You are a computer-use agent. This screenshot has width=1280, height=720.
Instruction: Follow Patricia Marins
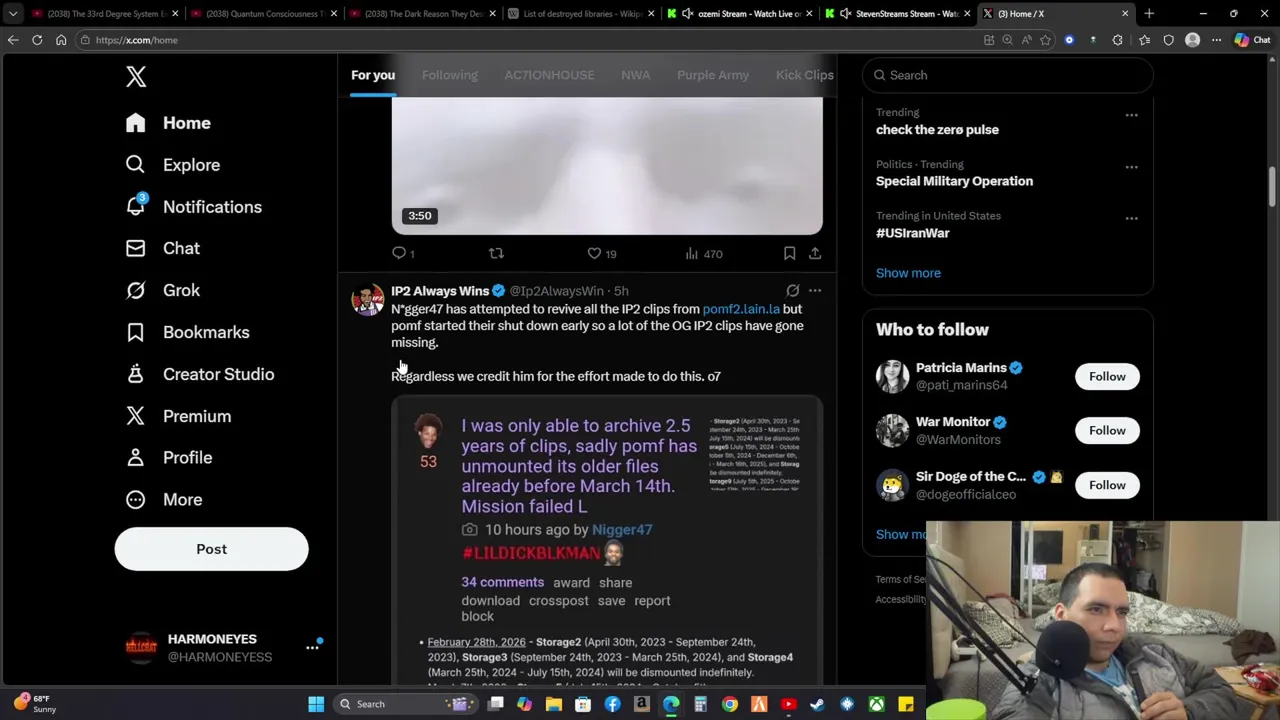coord(1107,376)
